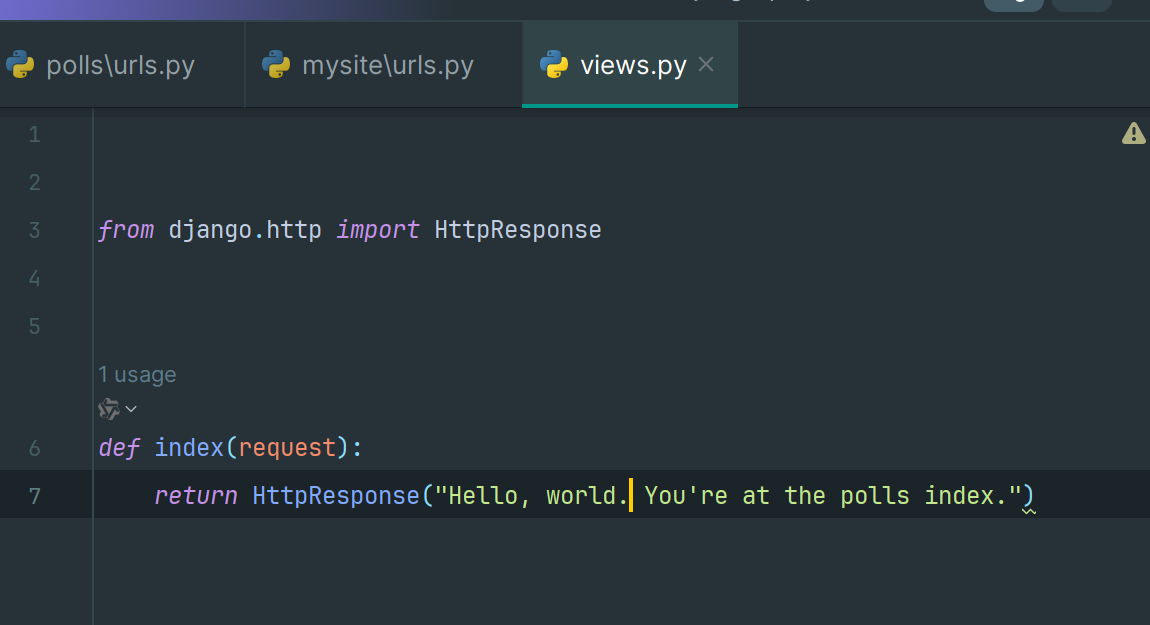This screenshot has height=625, width=1150.
Task: Click the django.http module name
Action: 245,230
